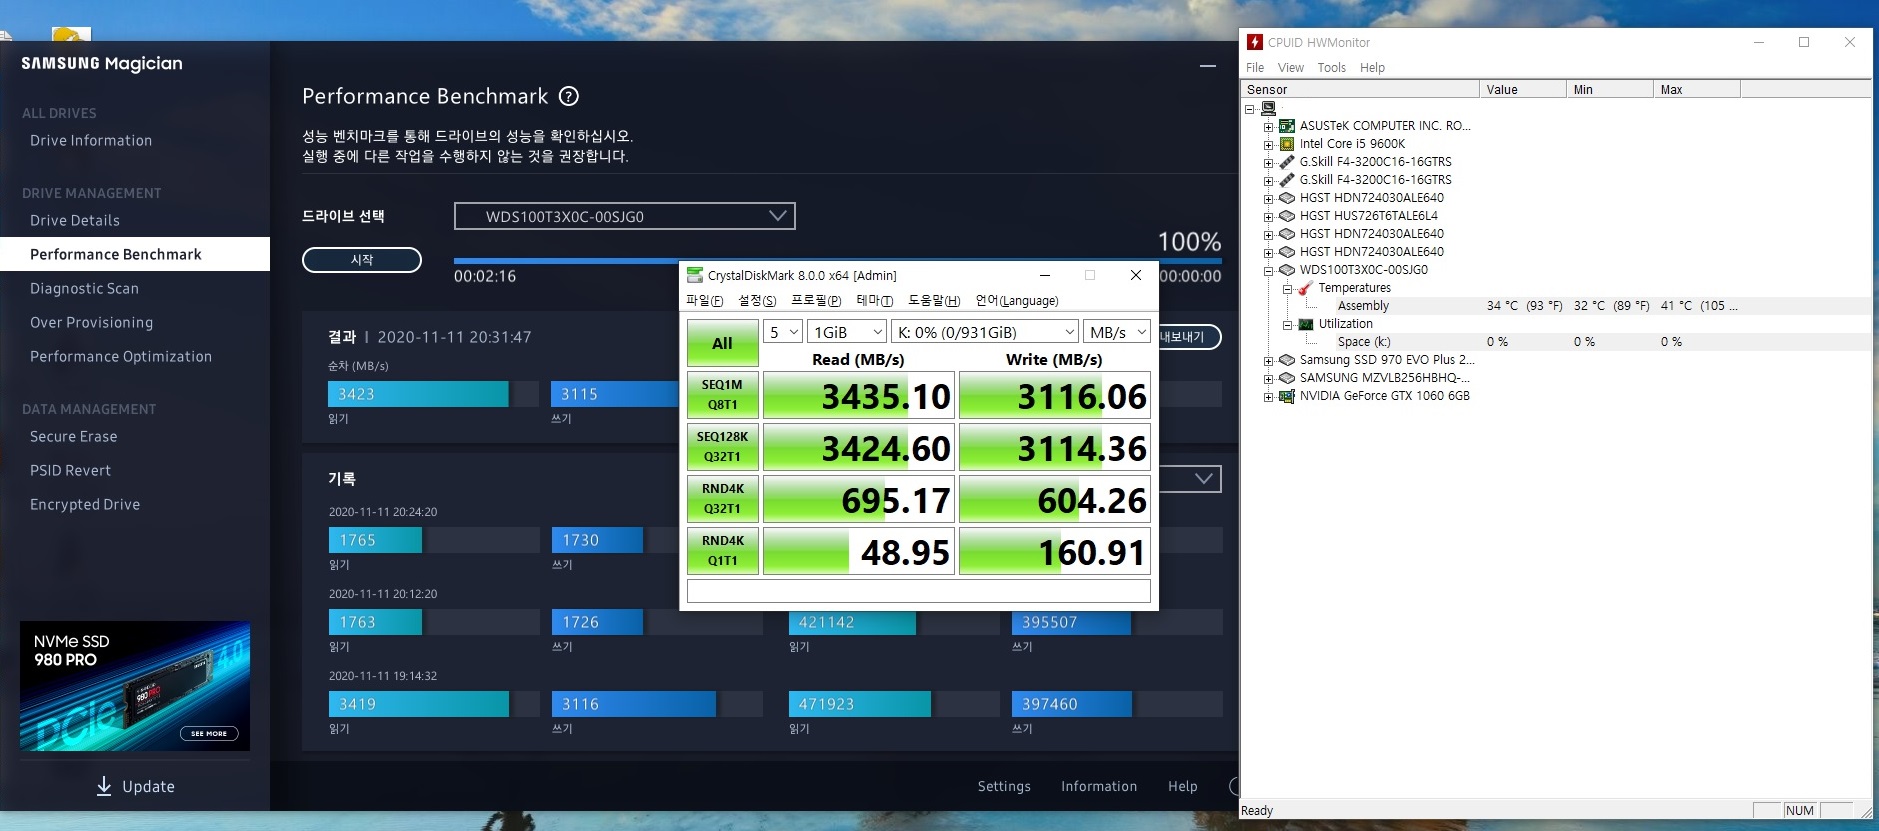
Task: Open CrystalDiskMark 설정(S) menu
Action: click(757, 301)
